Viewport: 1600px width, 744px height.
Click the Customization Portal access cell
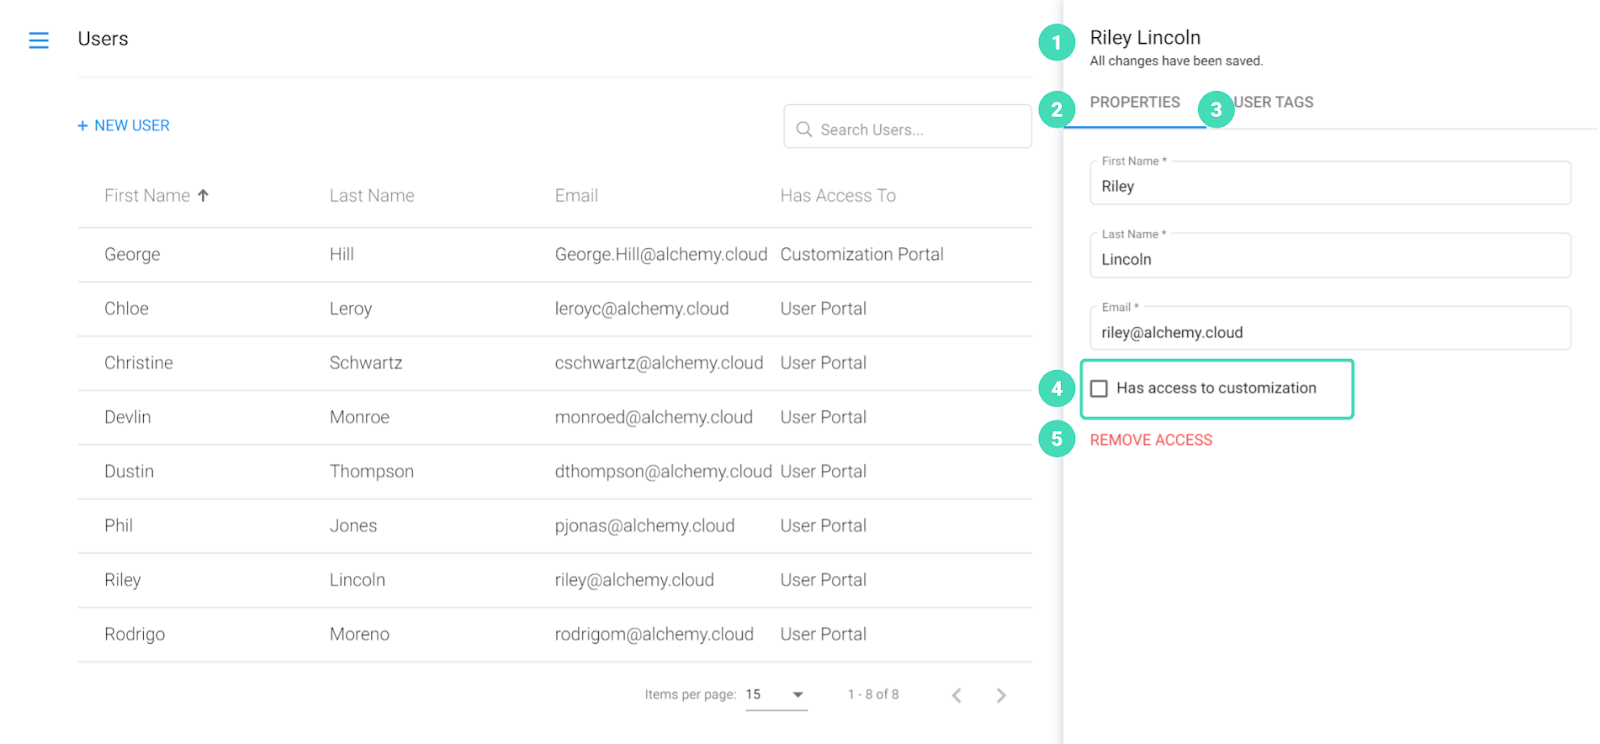(862, 255)
